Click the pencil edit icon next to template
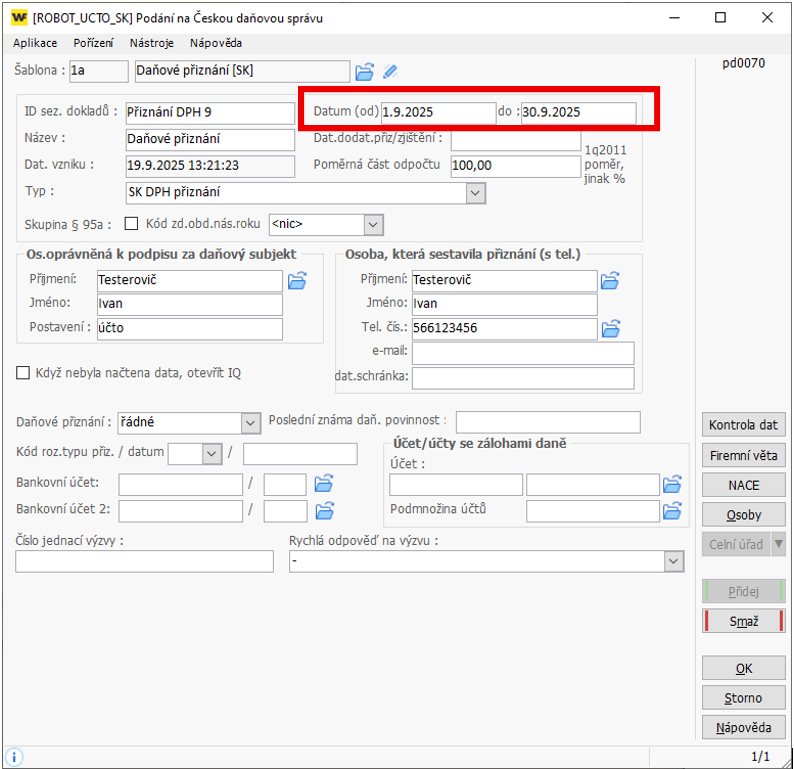 390,71
